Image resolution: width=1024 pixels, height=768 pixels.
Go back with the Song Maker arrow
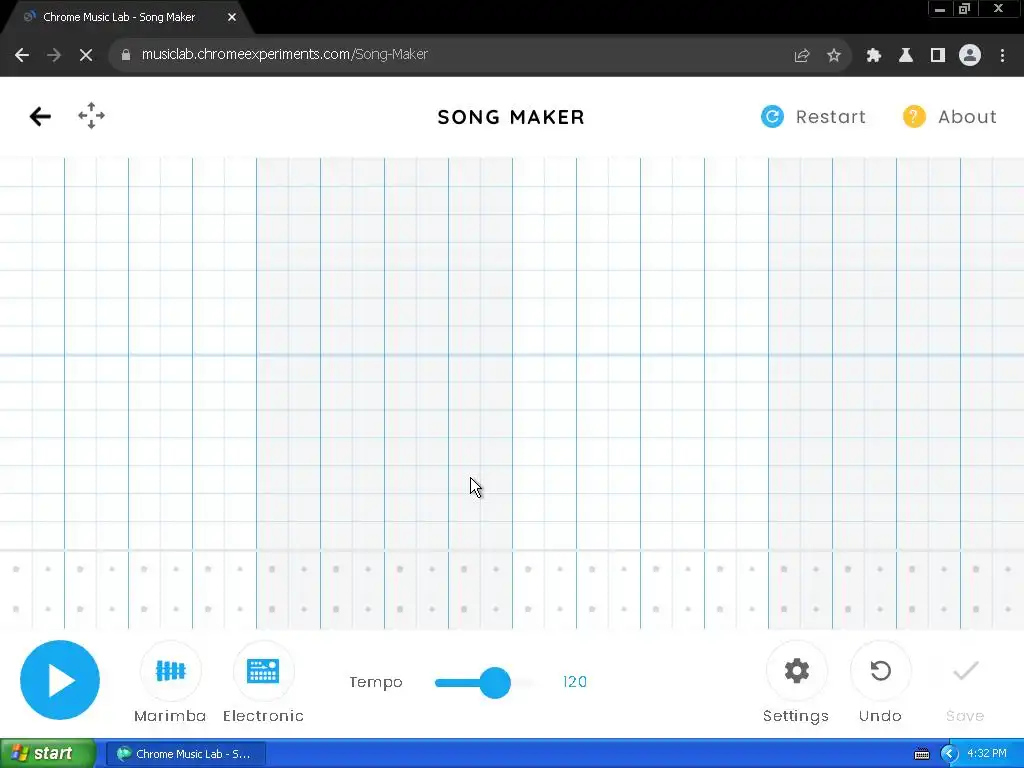[40, 116]
